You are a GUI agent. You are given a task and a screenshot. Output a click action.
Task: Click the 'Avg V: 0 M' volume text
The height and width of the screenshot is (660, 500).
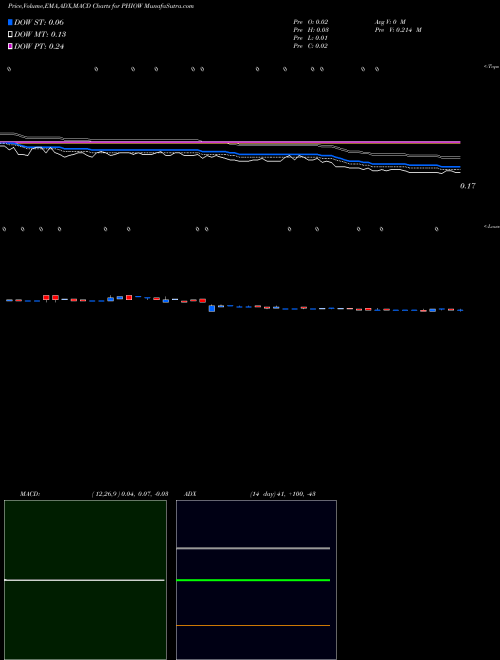(389, 22)
